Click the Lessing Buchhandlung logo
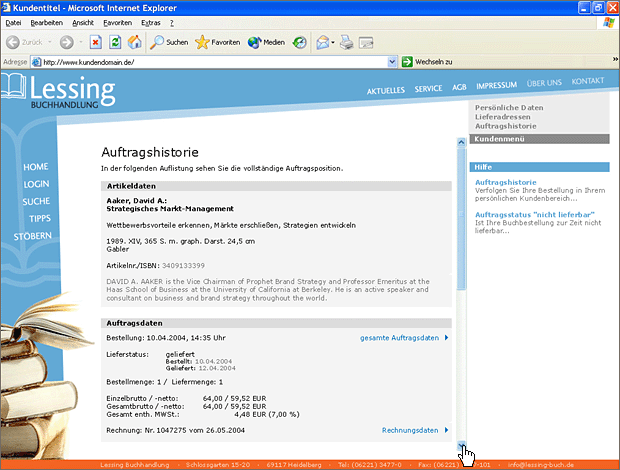The width and height of the screenshot is (620, 470). tap(59, 91)
